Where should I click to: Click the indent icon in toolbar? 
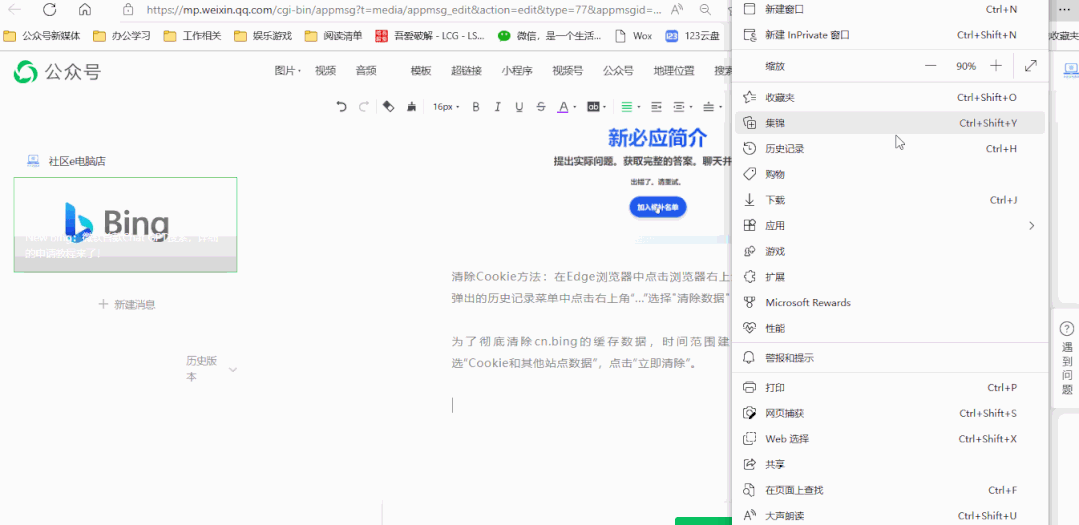point(656,107)
